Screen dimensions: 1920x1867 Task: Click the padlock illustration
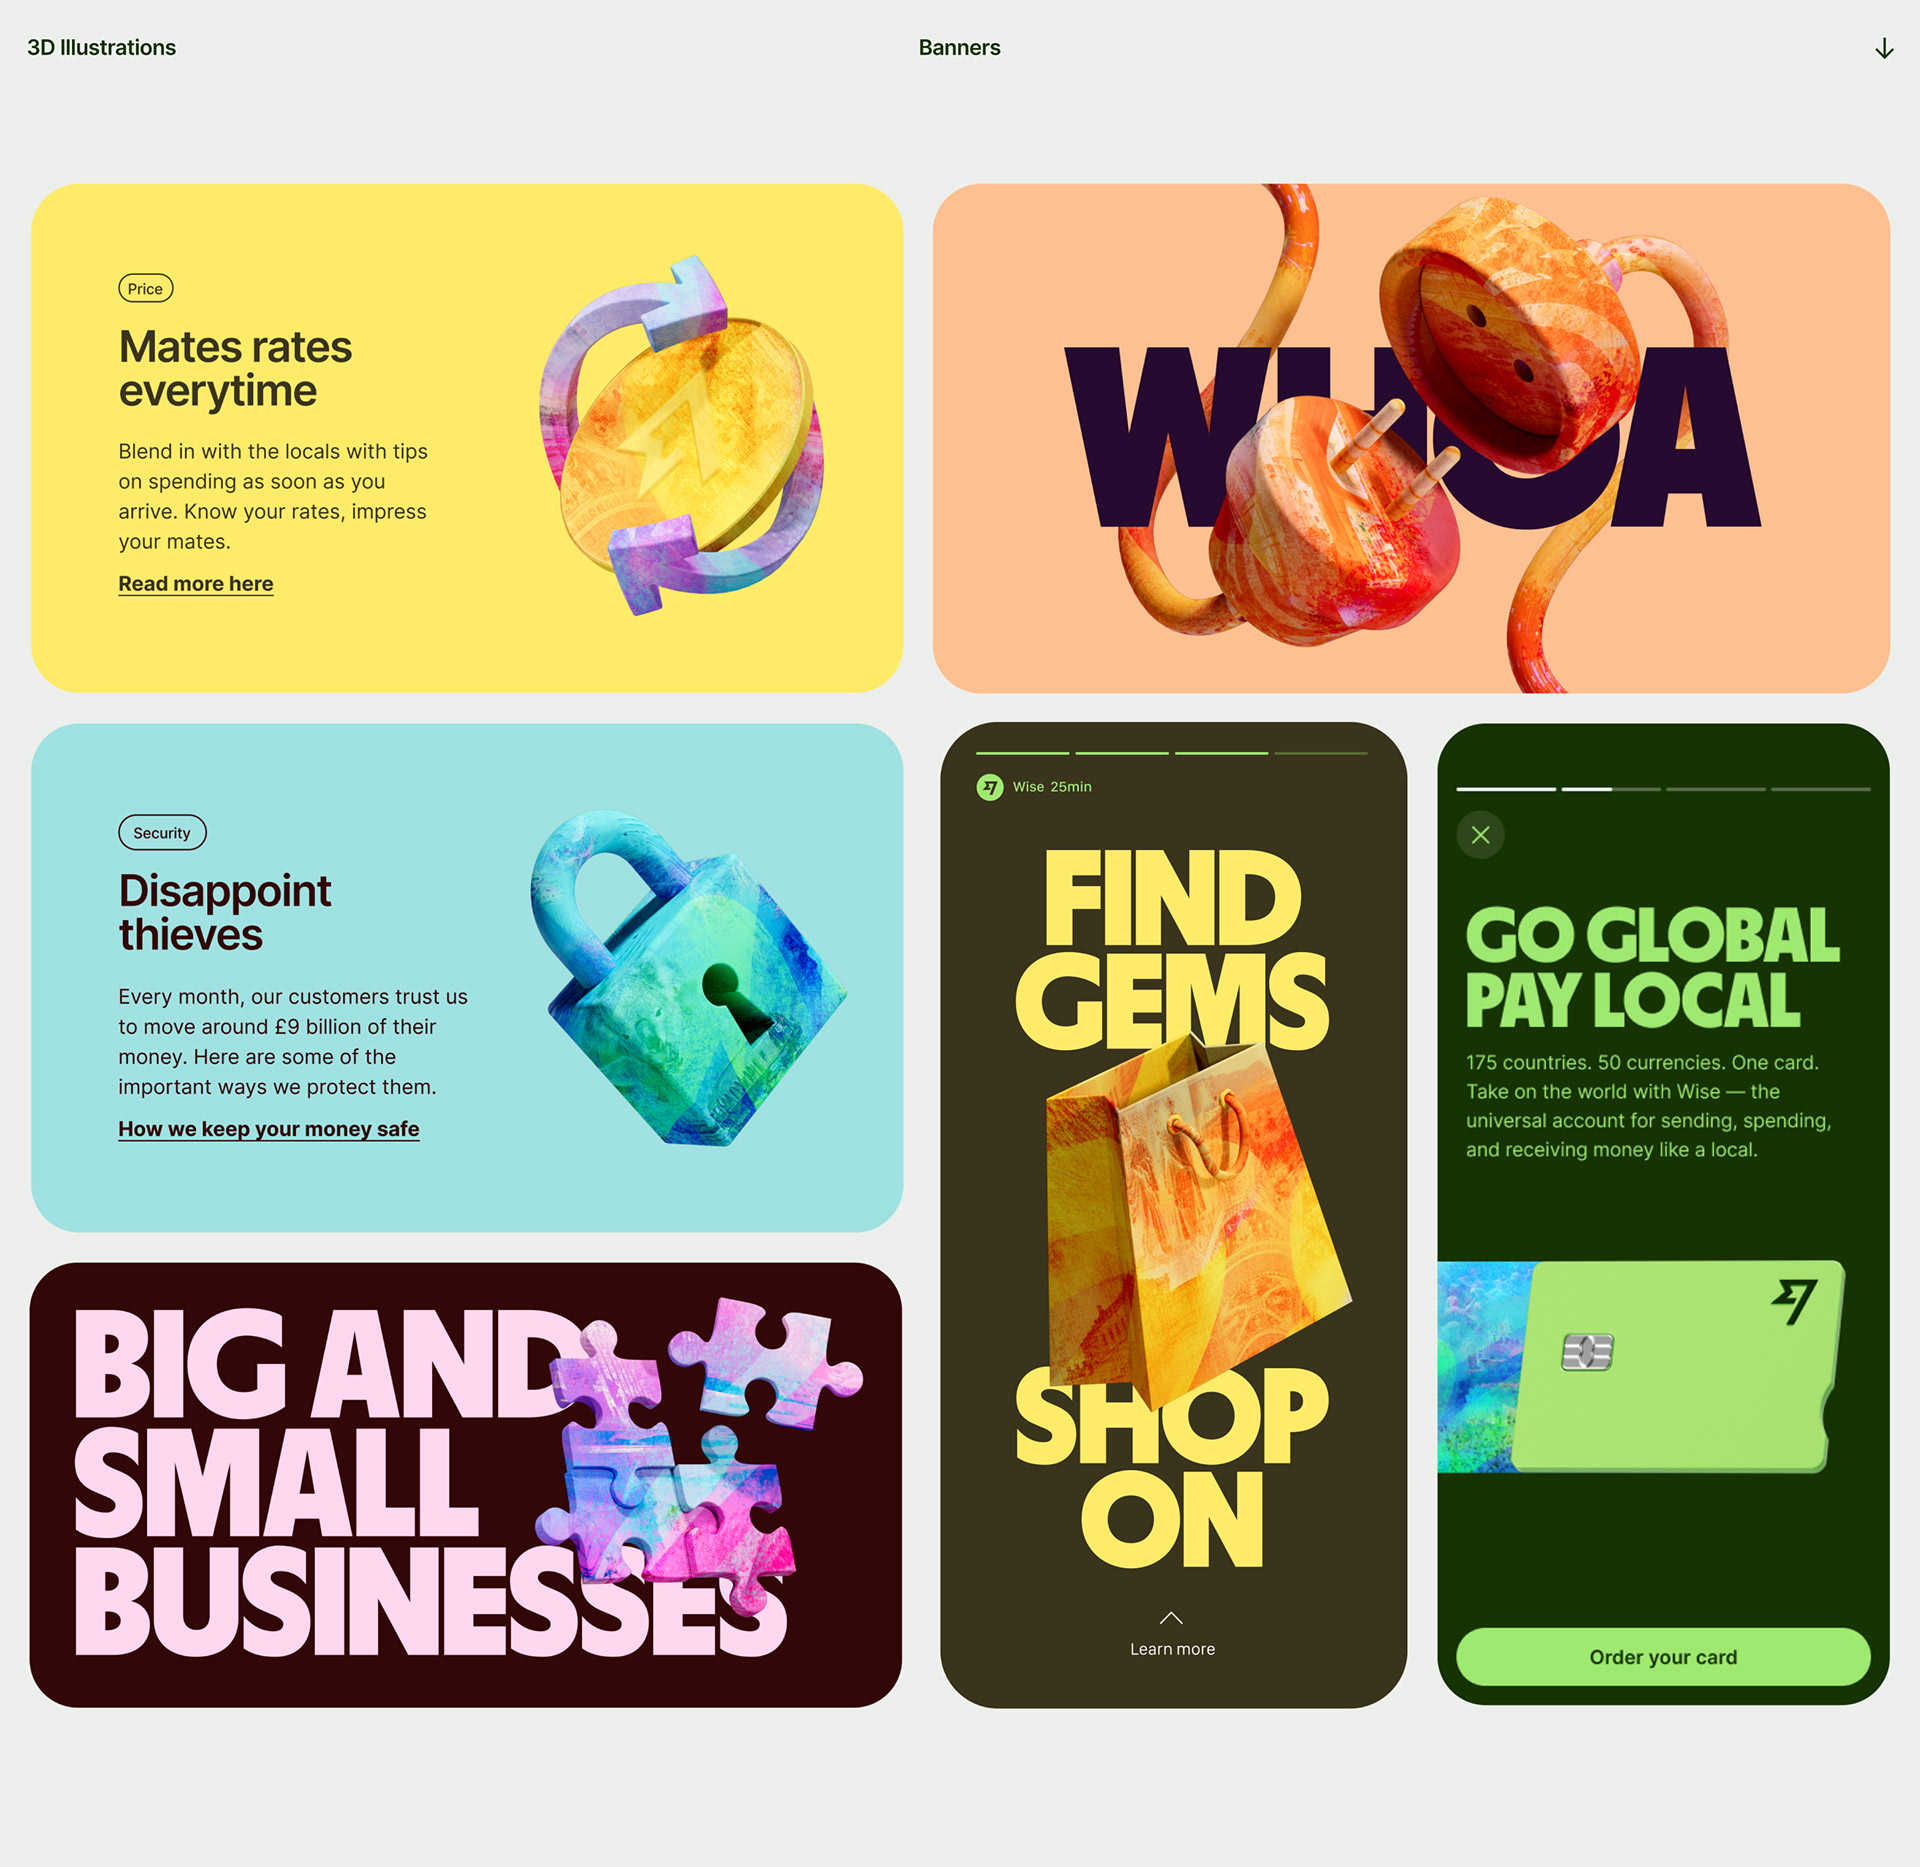pyautogui.click(x=688, y=977)
